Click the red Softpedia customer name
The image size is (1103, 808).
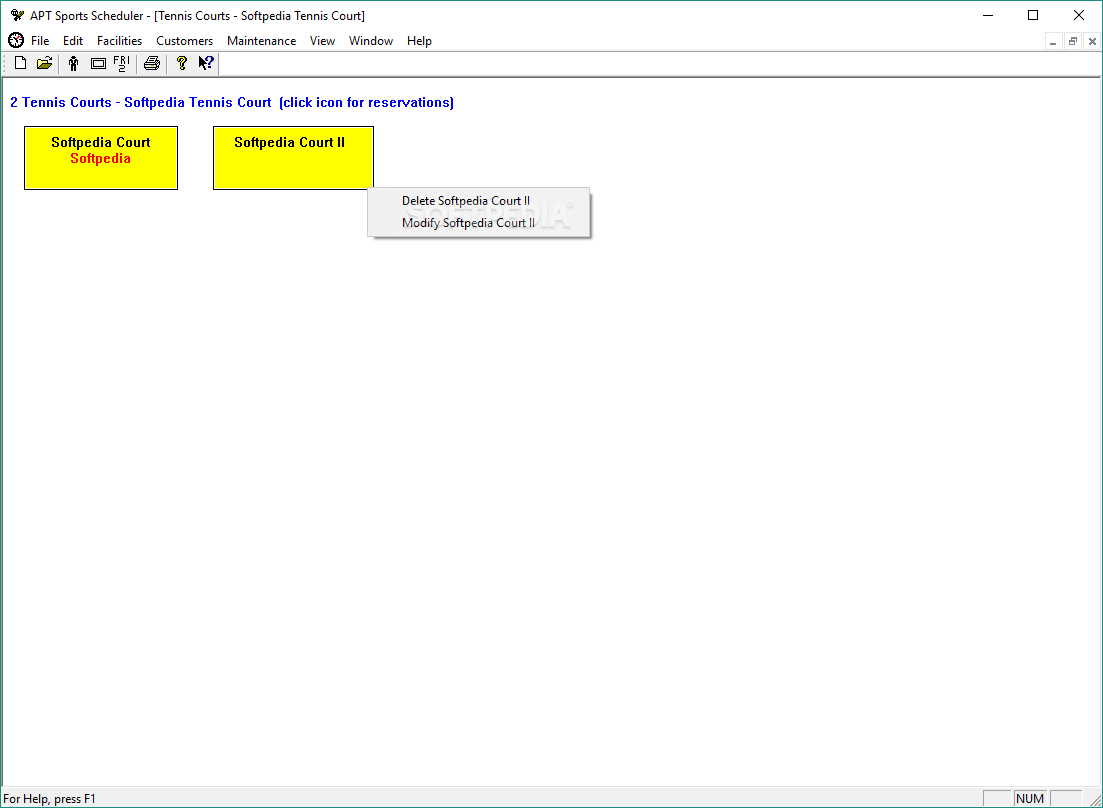tap(100, 159)
